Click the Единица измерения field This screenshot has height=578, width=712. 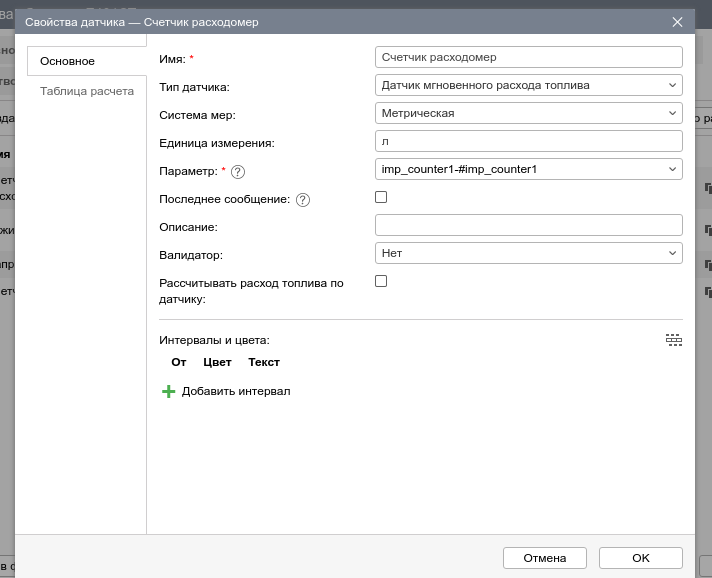(x=528, y=141)
